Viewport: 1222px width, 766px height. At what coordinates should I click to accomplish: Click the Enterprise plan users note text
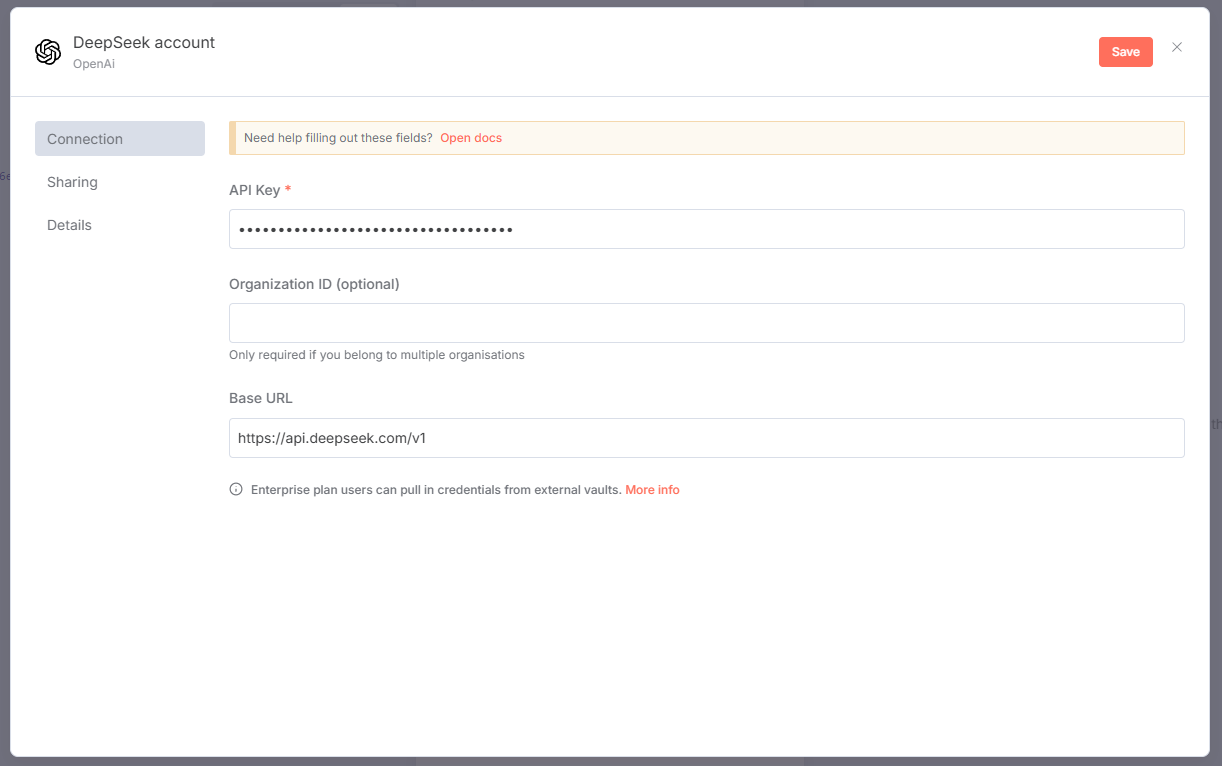436,490
